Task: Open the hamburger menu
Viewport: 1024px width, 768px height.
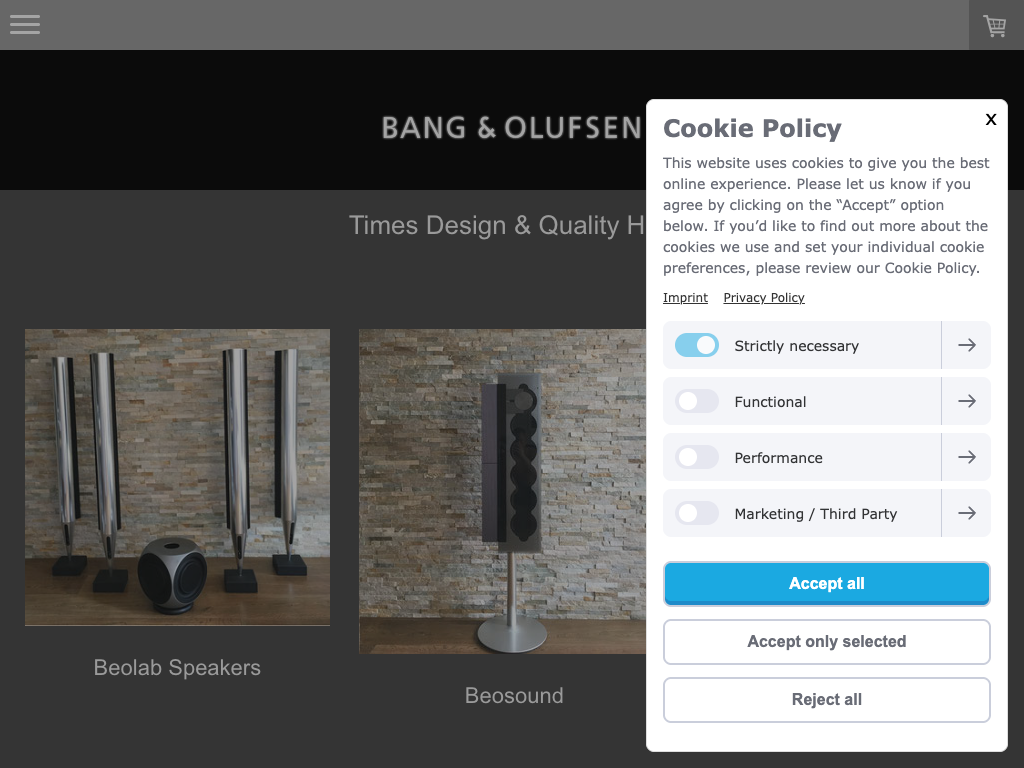Action: click(x=25, y=25)
